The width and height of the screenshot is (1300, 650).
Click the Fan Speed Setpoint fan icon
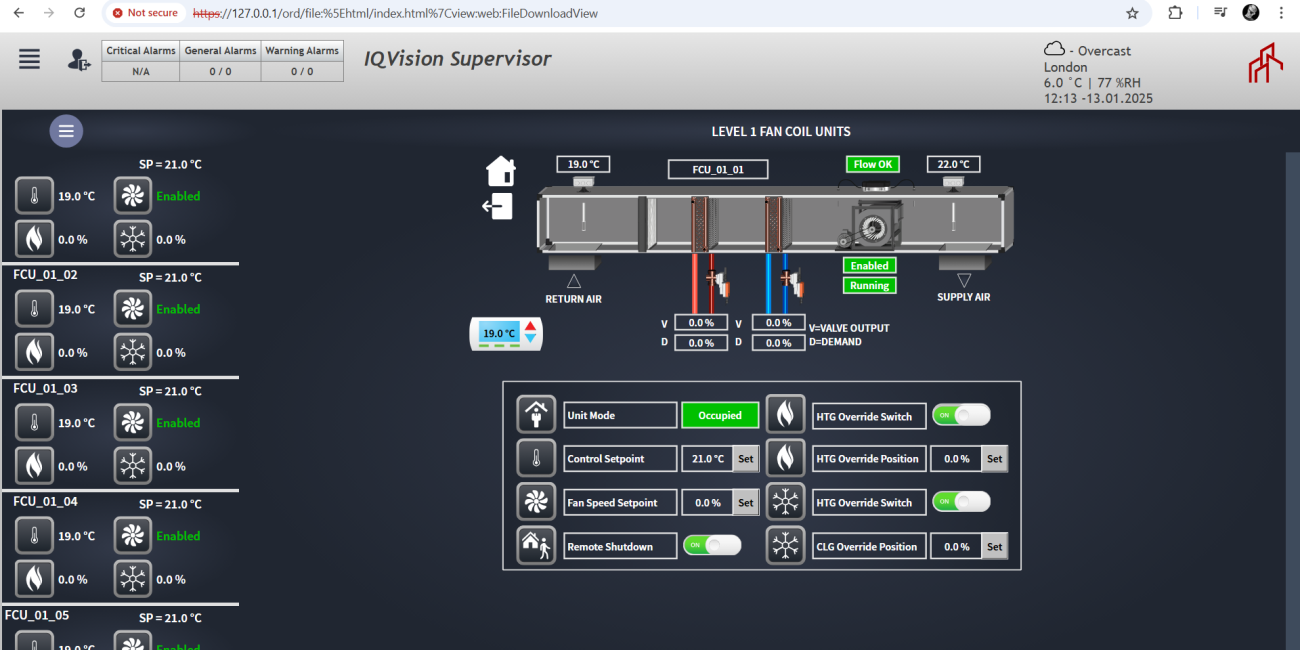click(536, 502)
